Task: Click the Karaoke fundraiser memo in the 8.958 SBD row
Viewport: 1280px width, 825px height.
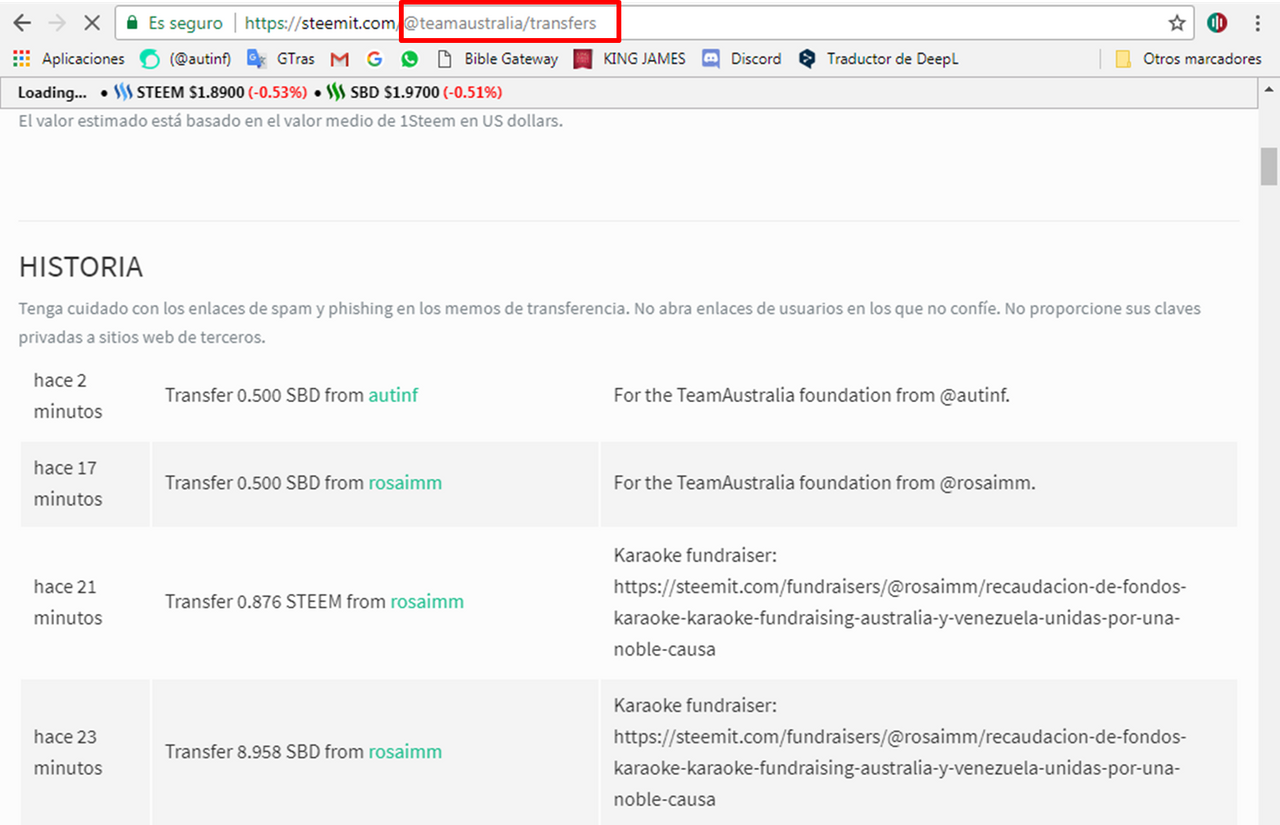Action: tap(900, 752)
